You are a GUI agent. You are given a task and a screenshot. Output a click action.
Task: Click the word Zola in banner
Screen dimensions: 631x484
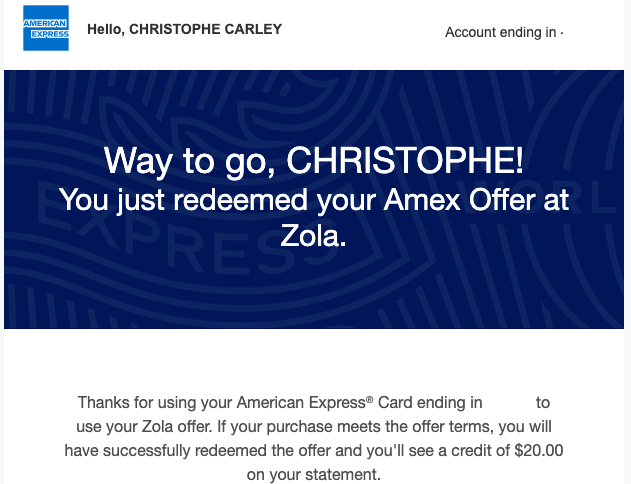(315, 237)
